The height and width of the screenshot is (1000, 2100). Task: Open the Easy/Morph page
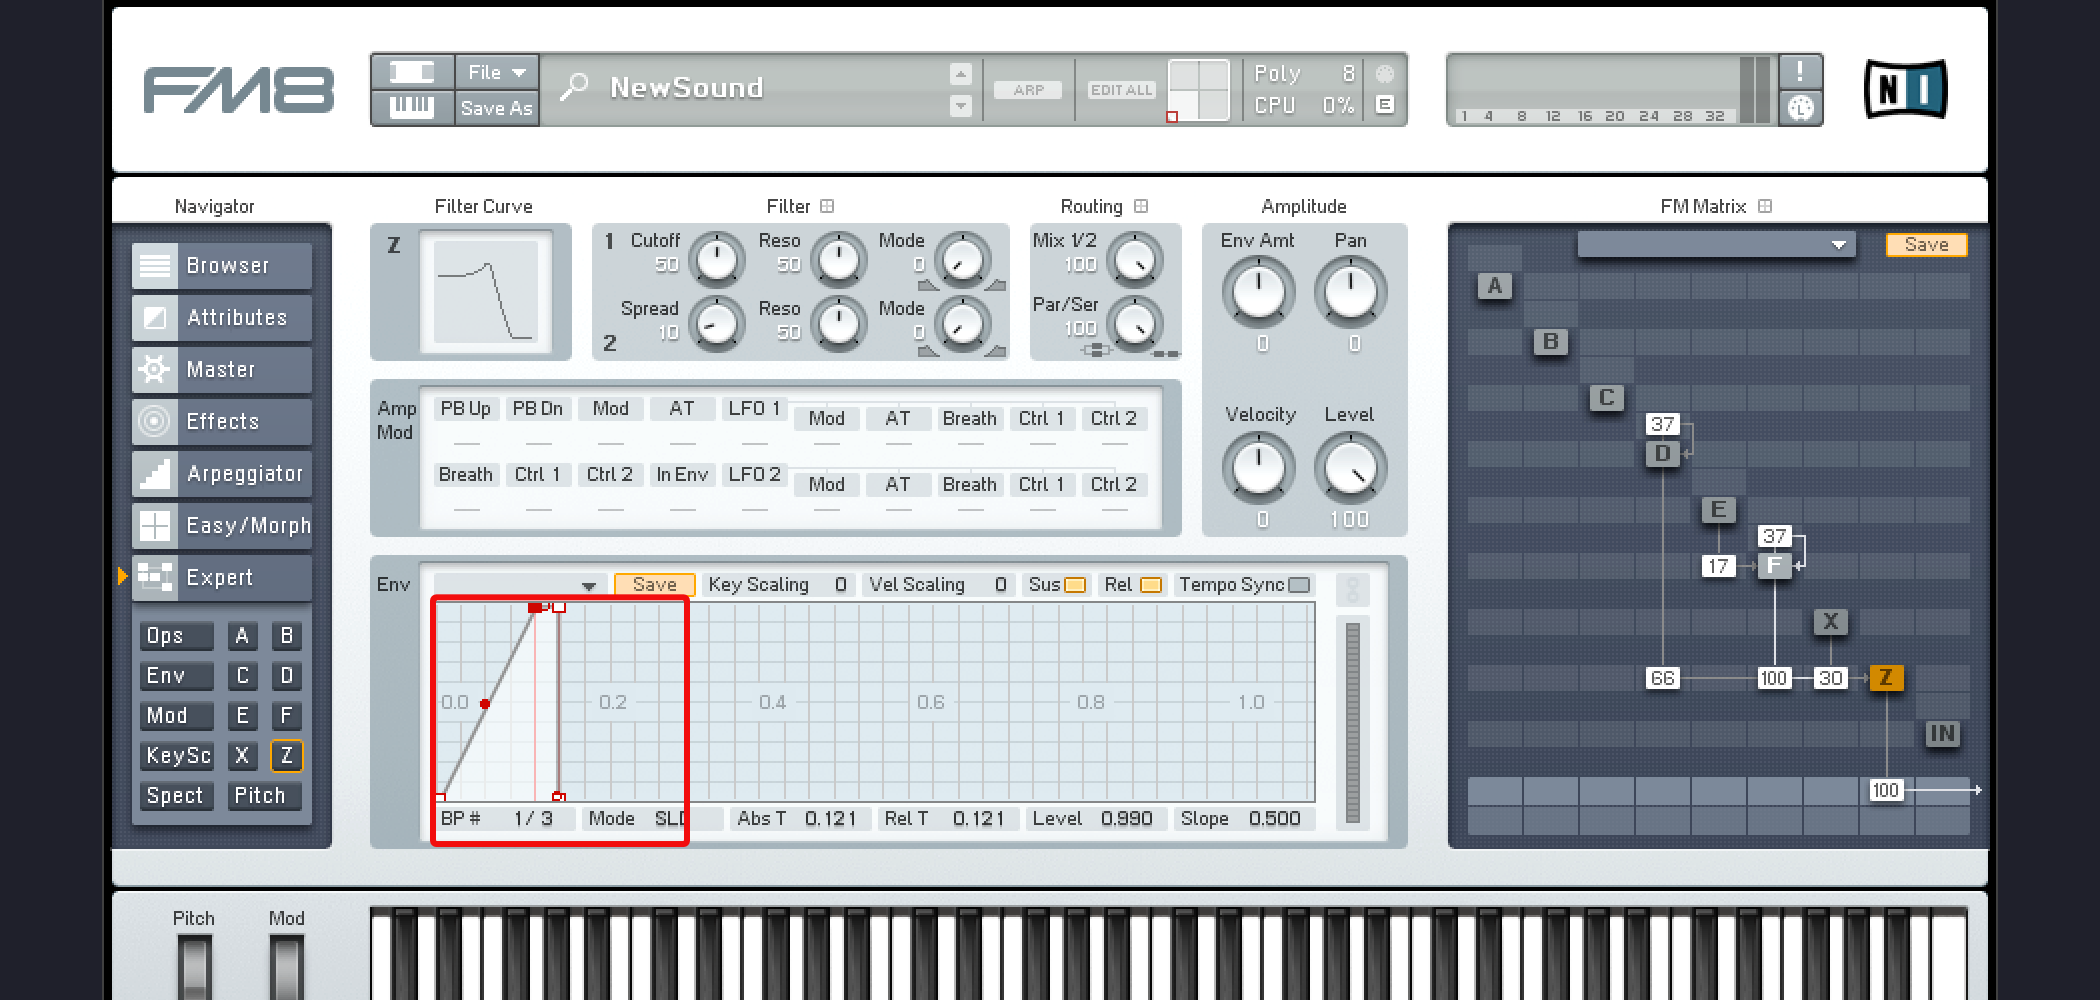222,525
